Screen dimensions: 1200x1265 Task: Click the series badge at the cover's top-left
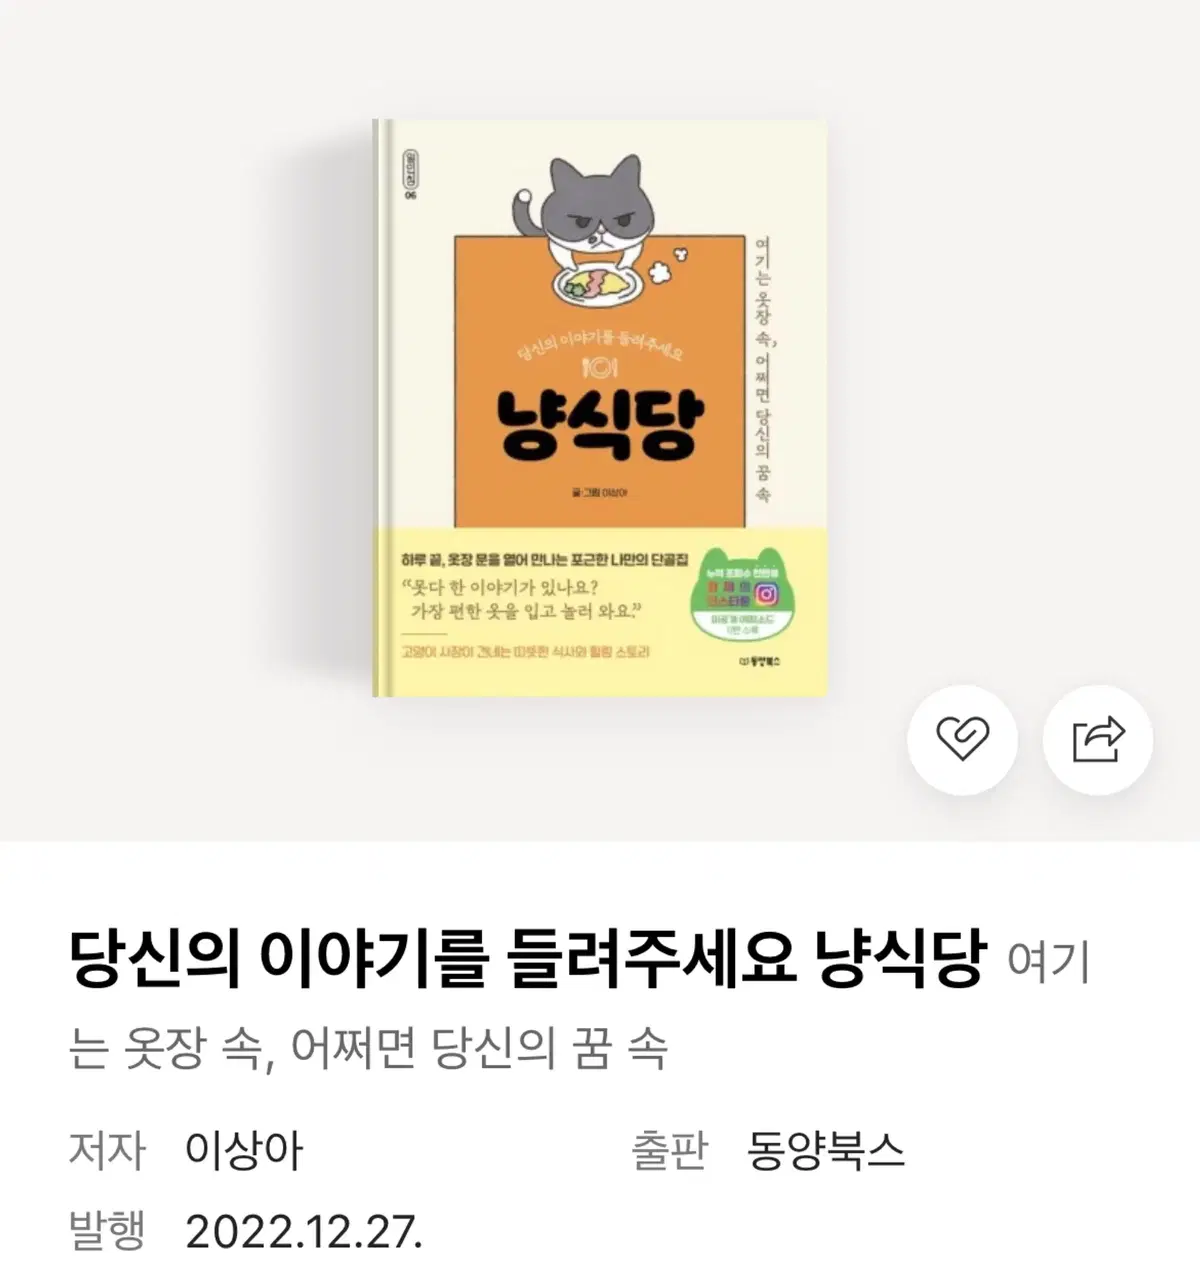click(407, 170)
